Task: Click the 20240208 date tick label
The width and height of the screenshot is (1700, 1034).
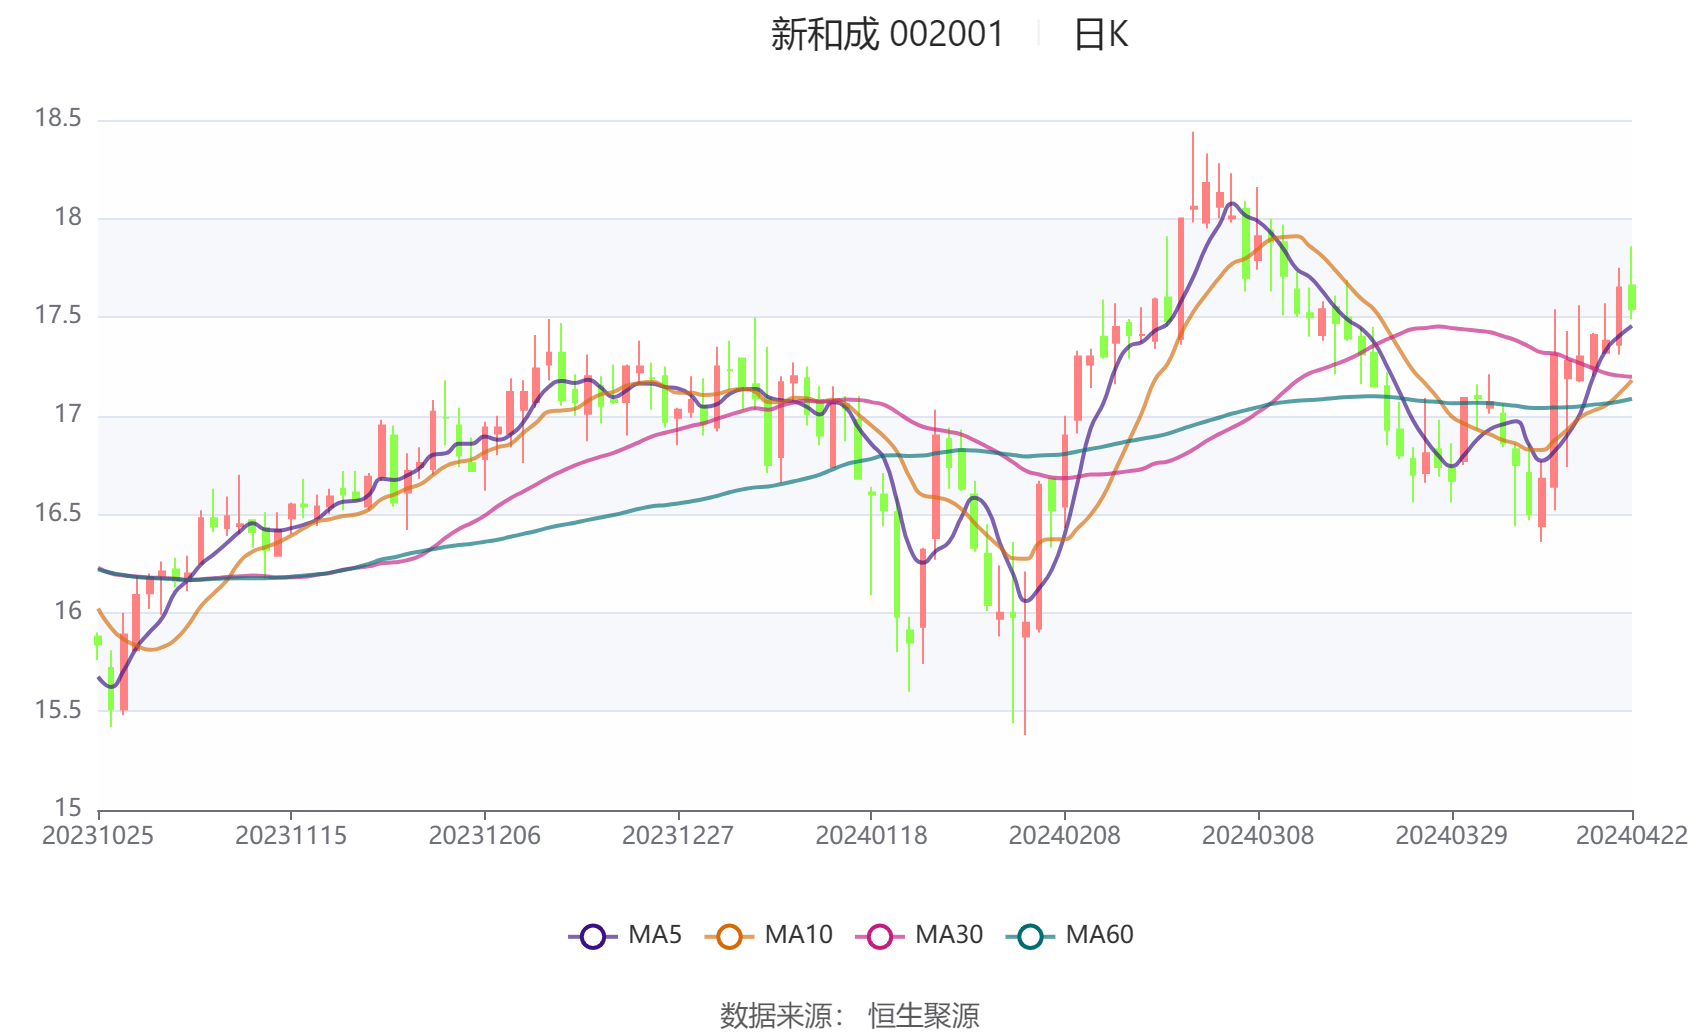Action: 1064,836
